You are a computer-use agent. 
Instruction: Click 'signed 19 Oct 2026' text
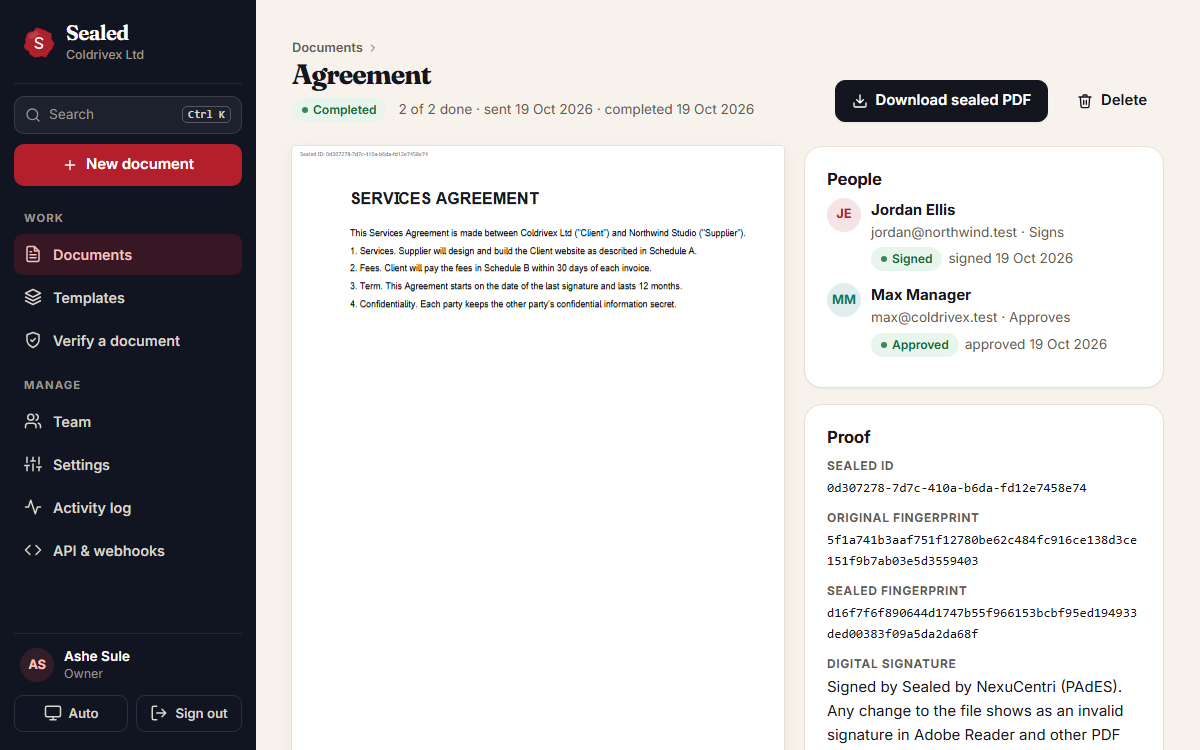[x=1011, y=259]
